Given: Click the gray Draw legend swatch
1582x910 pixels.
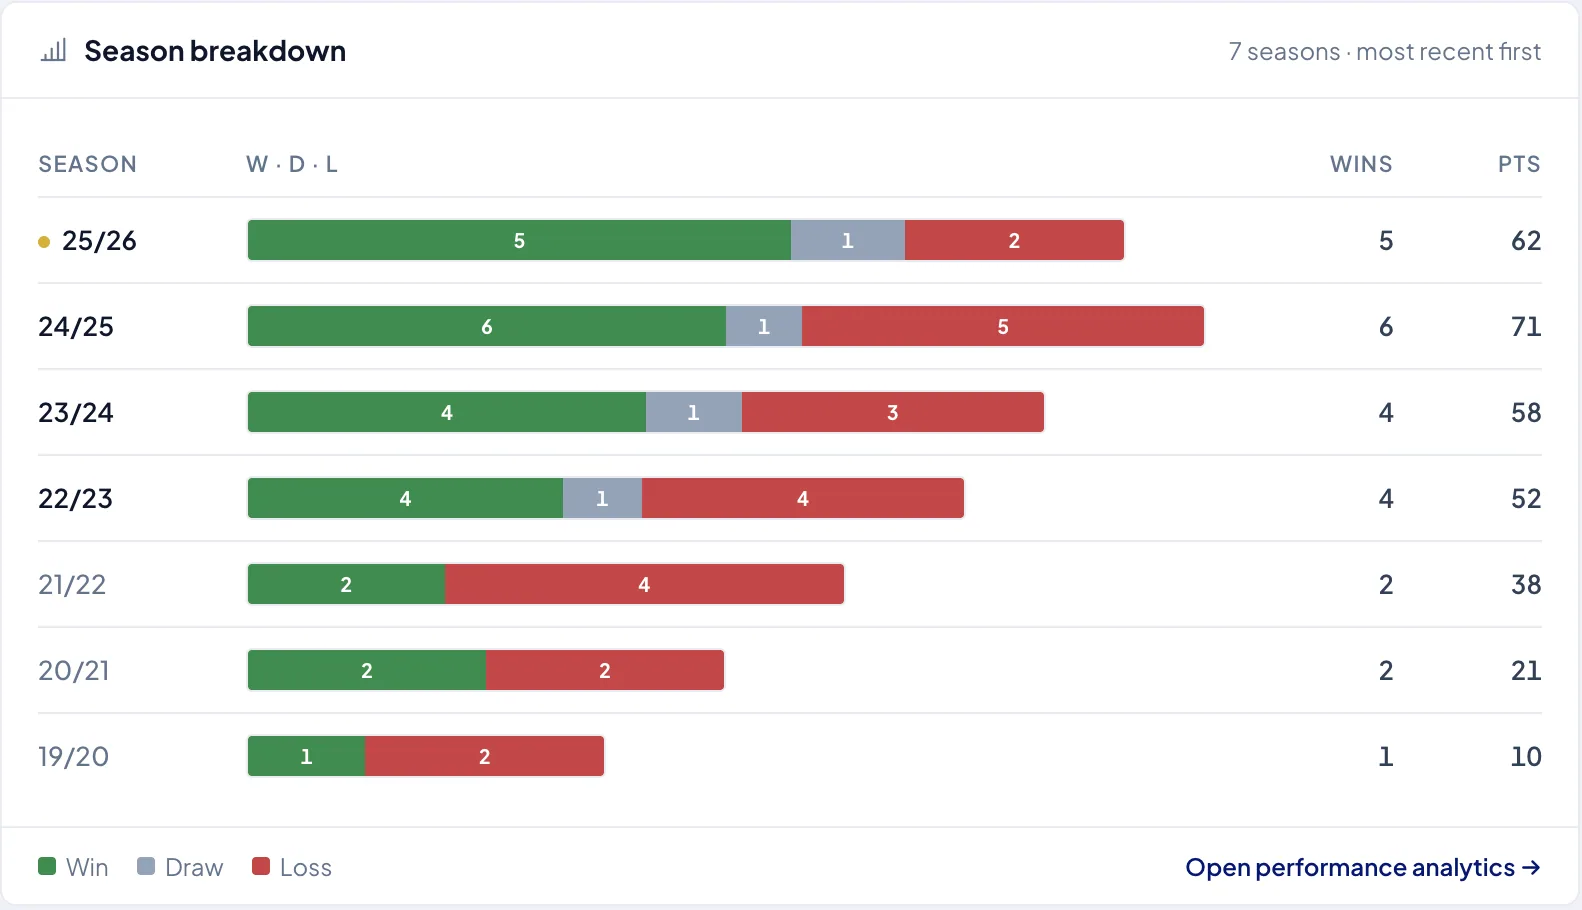Looking at the screenshot, I should [x=146, y=866].
